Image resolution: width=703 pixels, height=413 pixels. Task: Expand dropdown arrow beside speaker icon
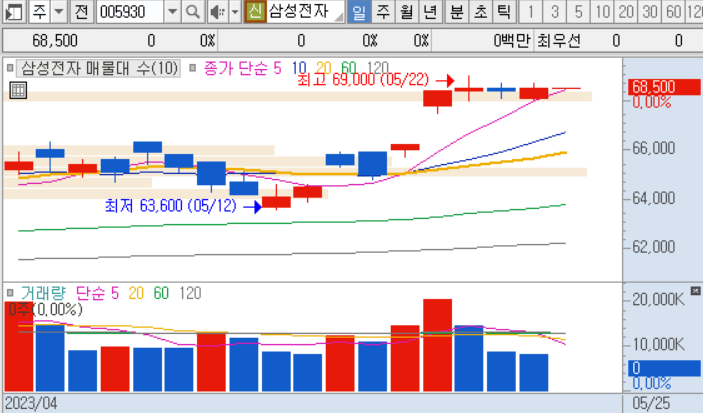235,12
